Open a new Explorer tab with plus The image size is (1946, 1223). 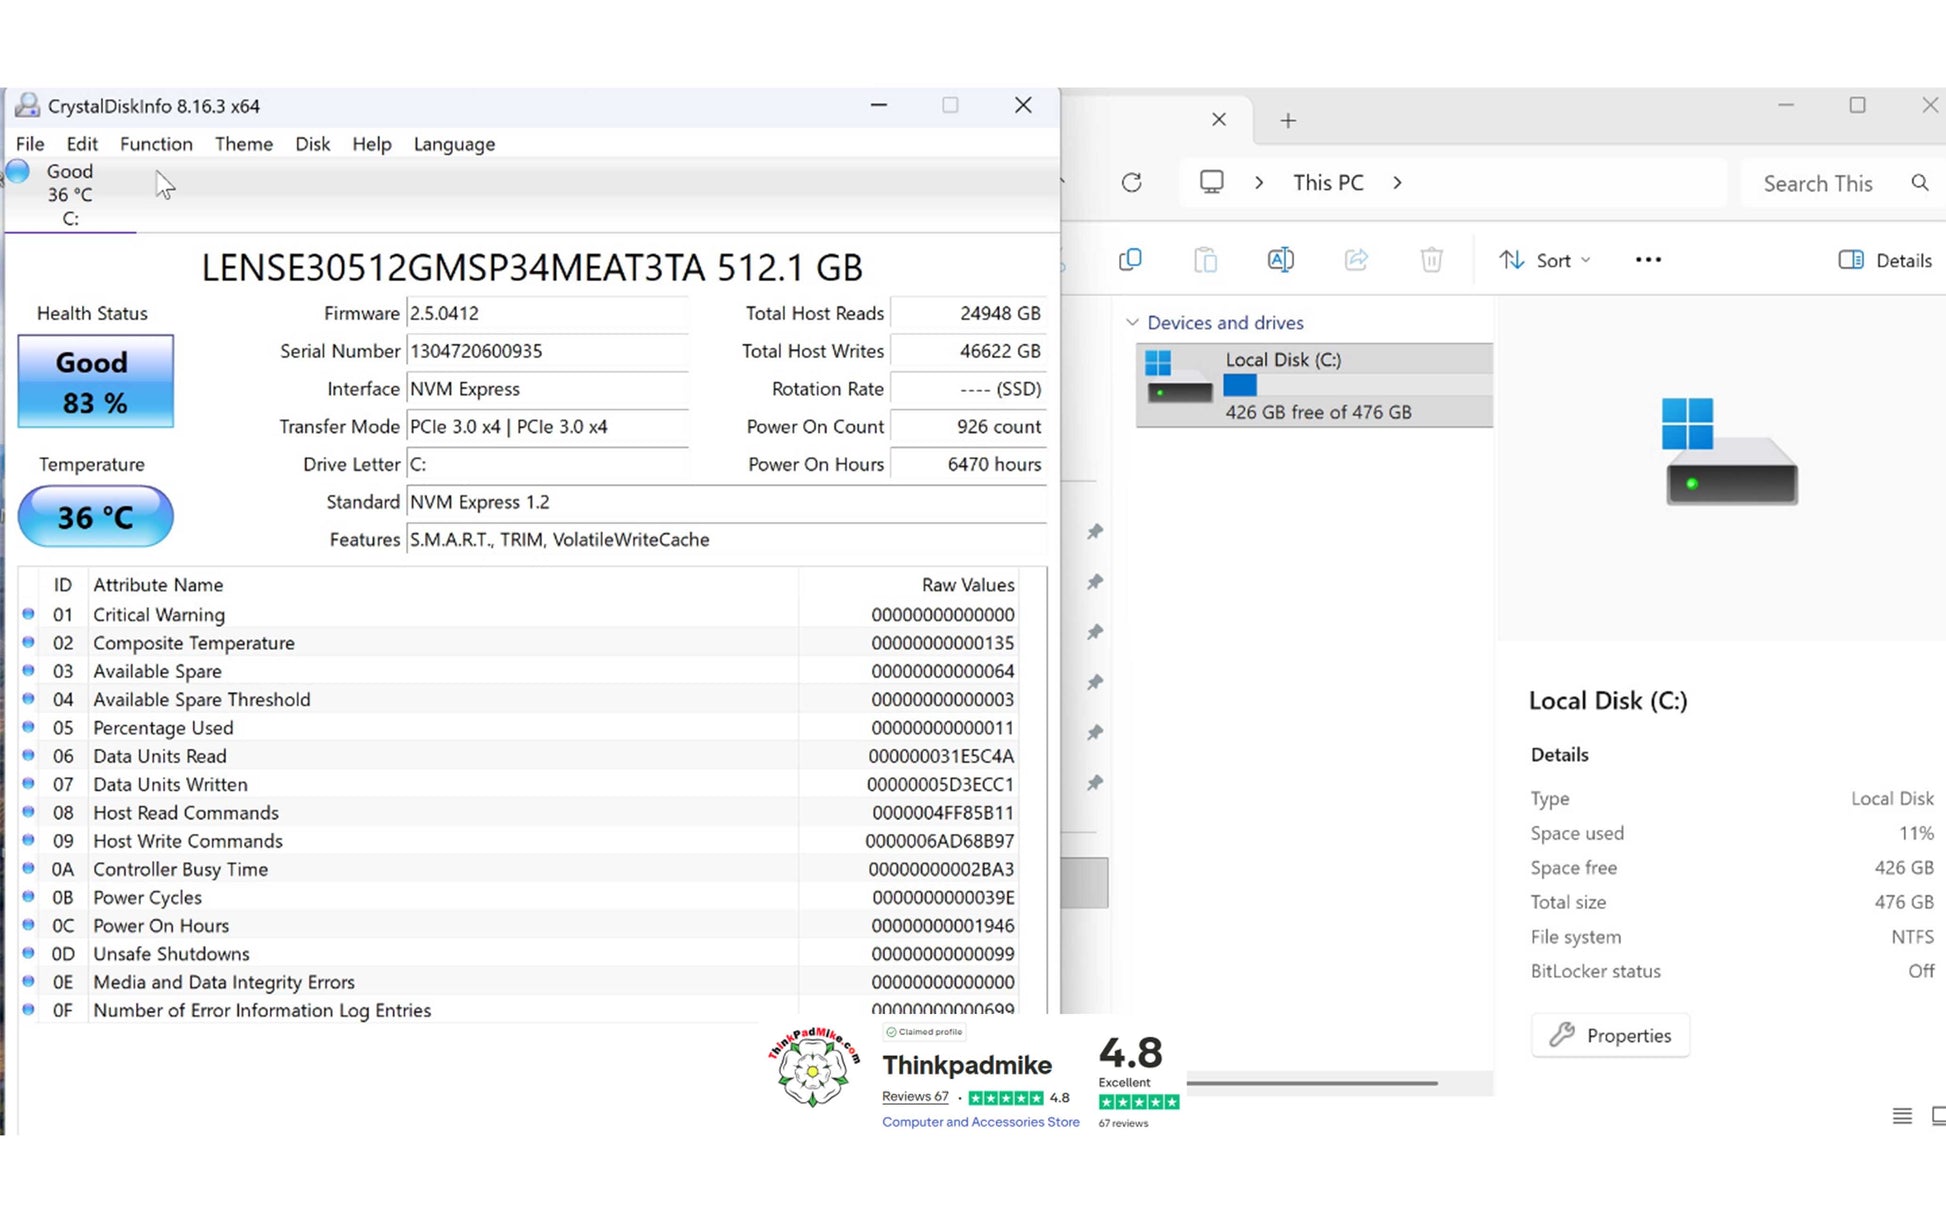(x=1288, y=121)
